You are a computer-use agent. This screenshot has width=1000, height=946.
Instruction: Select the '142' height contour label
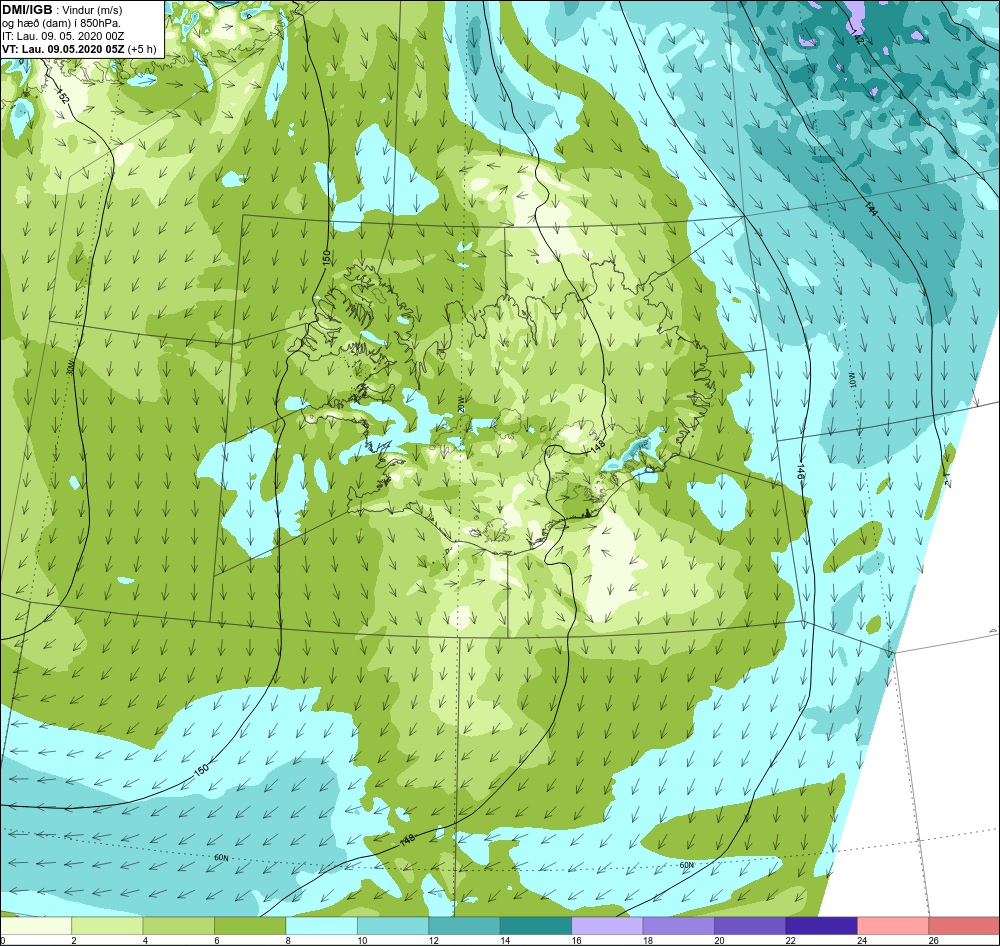click(x=857, y=36)
